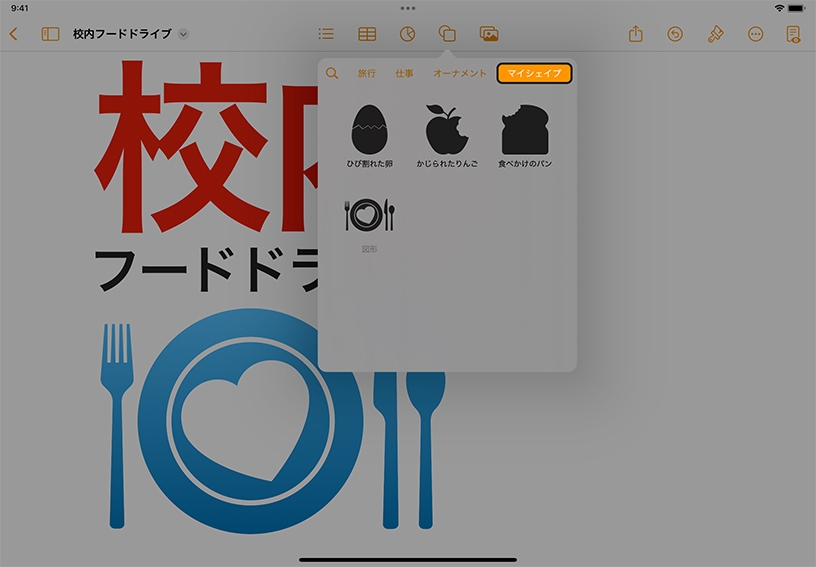The image size is (816, 567).
Task: Open the table insert icon
Action: pos(367,34)
